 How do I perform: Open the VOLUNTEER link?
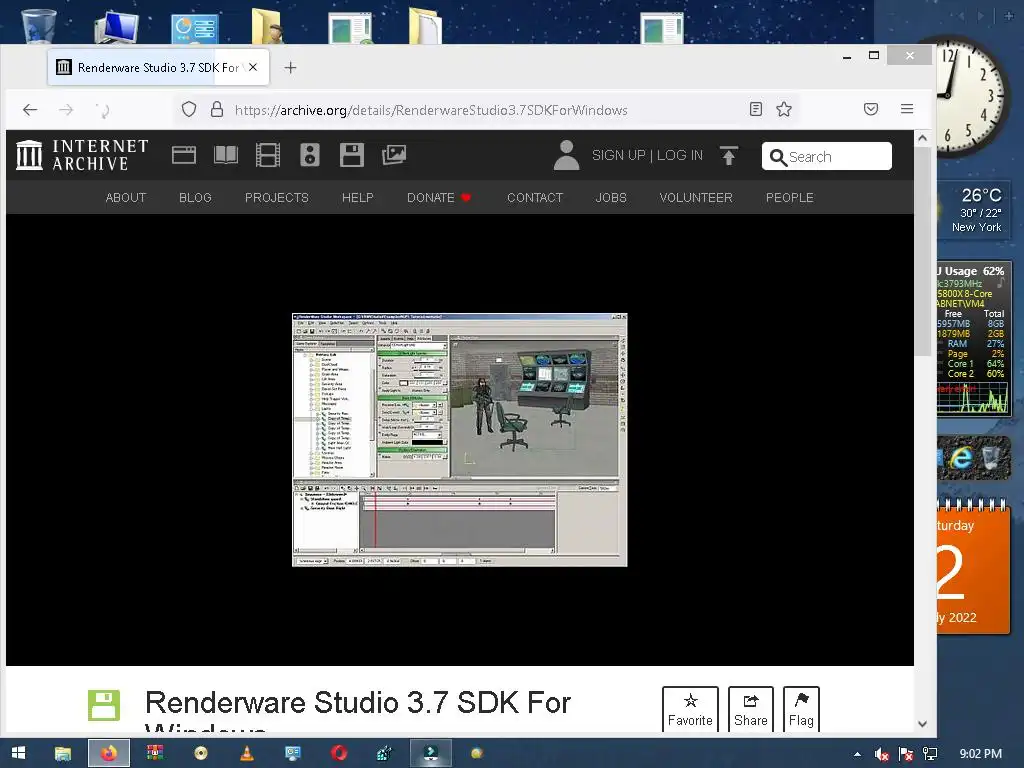696,197
